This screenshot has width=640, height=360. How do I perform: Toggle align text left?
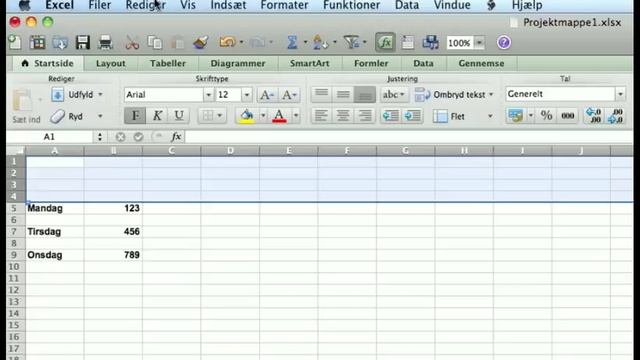[321, 116]
